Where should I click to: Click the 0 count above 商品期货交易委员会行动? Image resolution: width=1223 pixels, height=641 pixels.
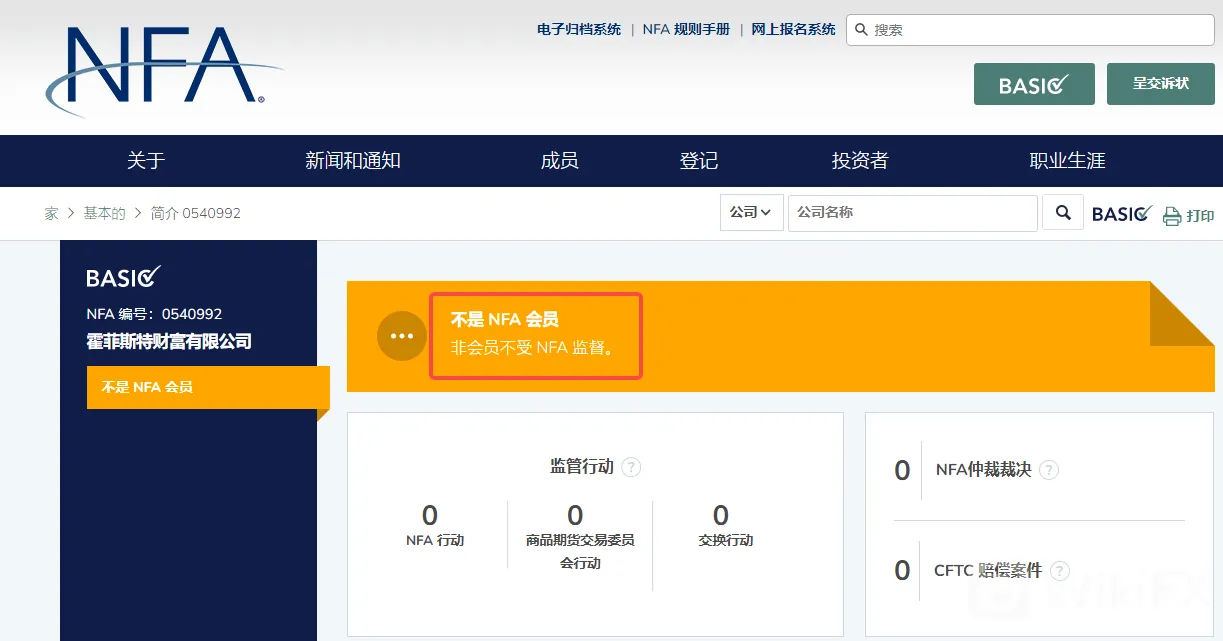point(575,515)
